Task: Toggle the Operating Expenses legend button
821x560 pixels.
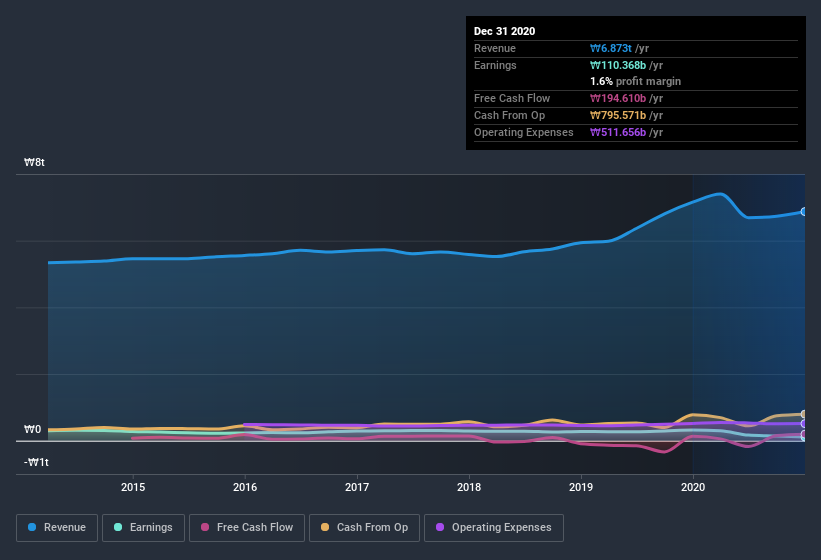Action: tap(494, 528)
